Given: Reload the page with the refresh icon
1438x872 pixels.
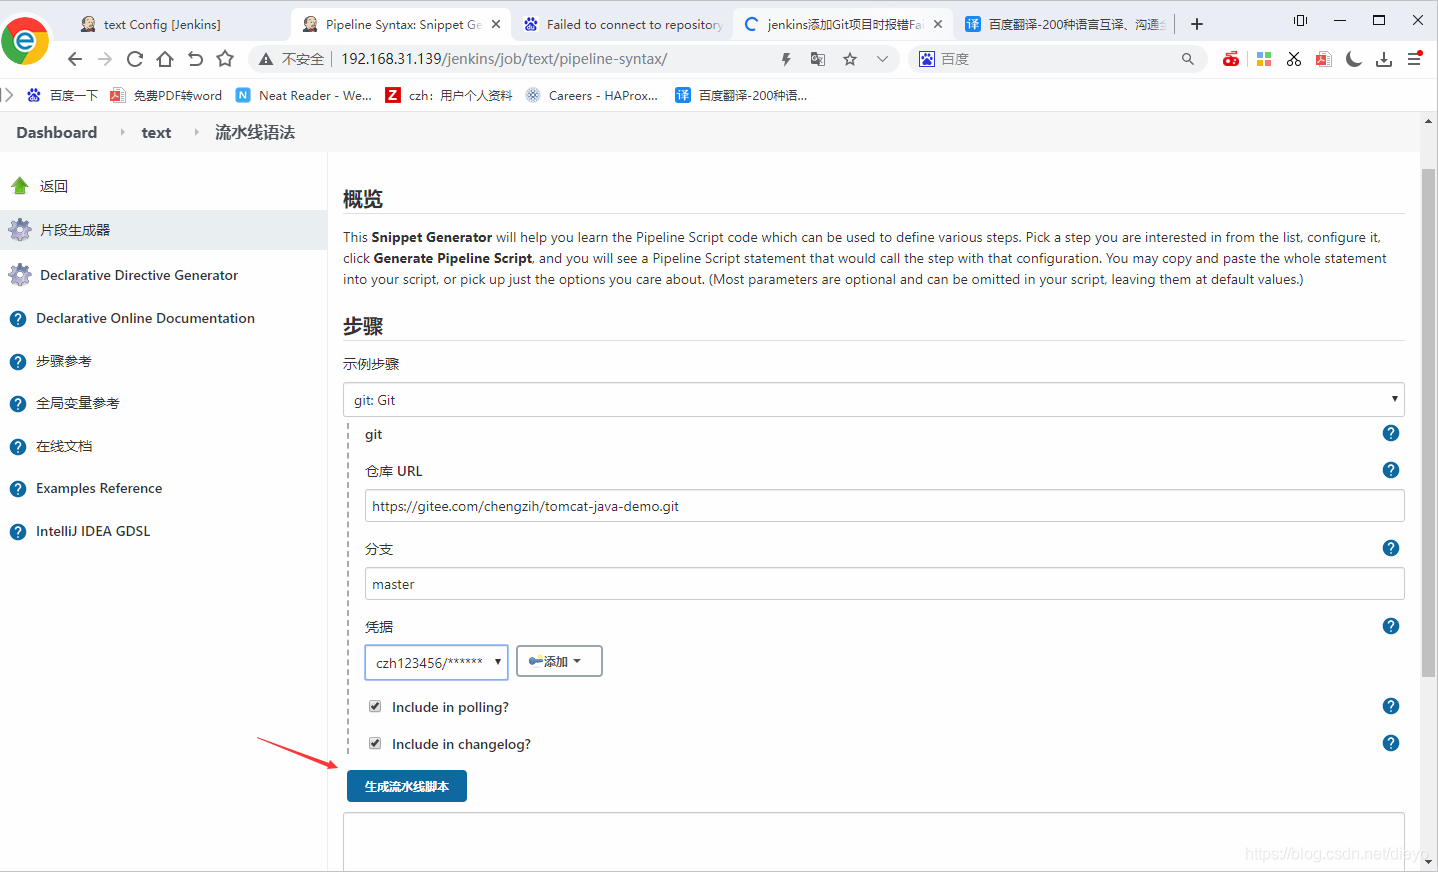Looking at the screenshot, I should pos(135,59).
